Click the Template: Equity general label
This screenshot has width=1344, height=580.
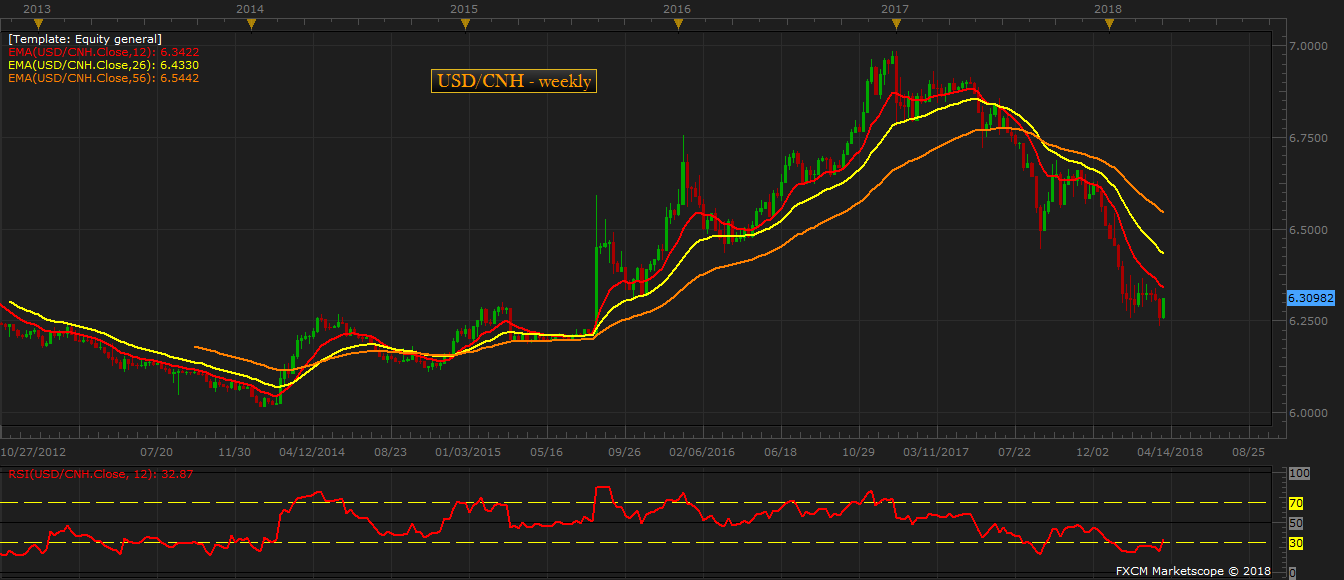point(84,39)
